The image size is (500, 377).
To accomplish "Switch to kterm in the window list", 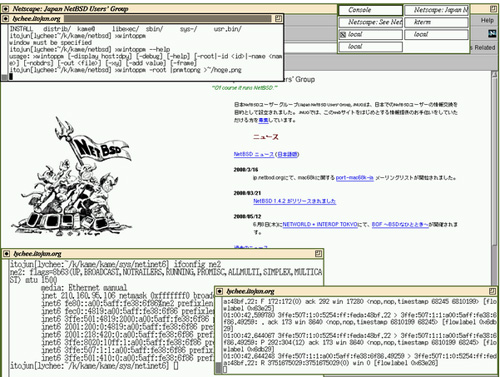I will 436,22.
